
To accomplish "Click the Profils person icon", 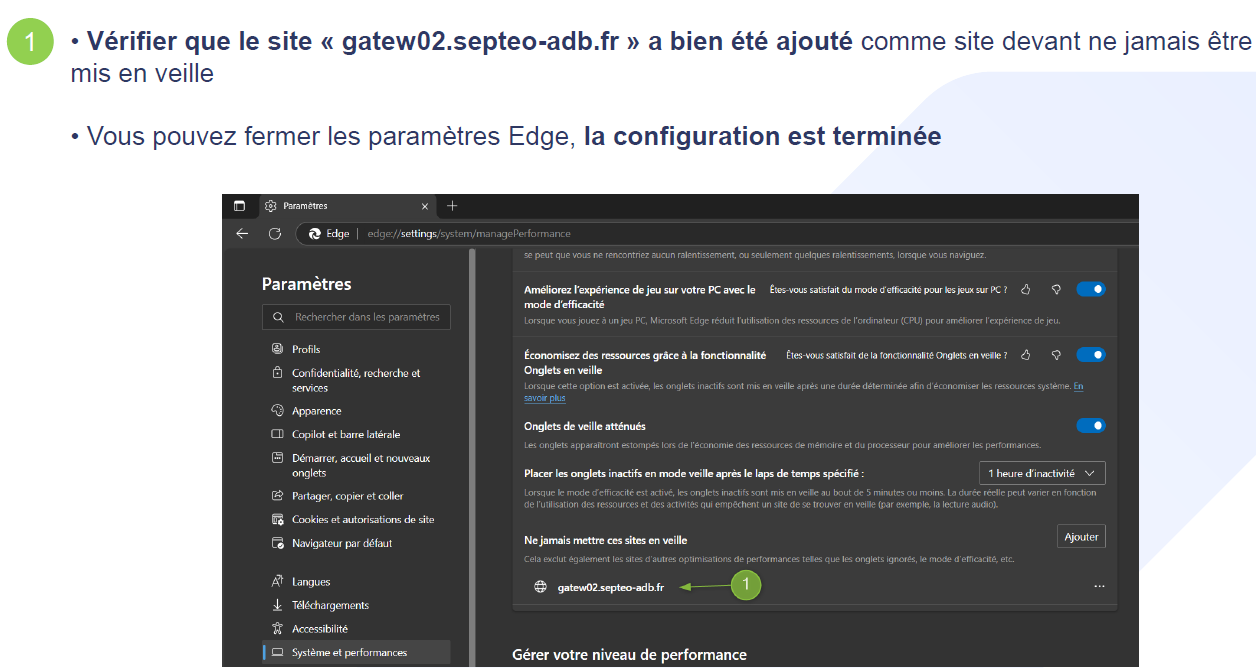I will click(278, 349).
